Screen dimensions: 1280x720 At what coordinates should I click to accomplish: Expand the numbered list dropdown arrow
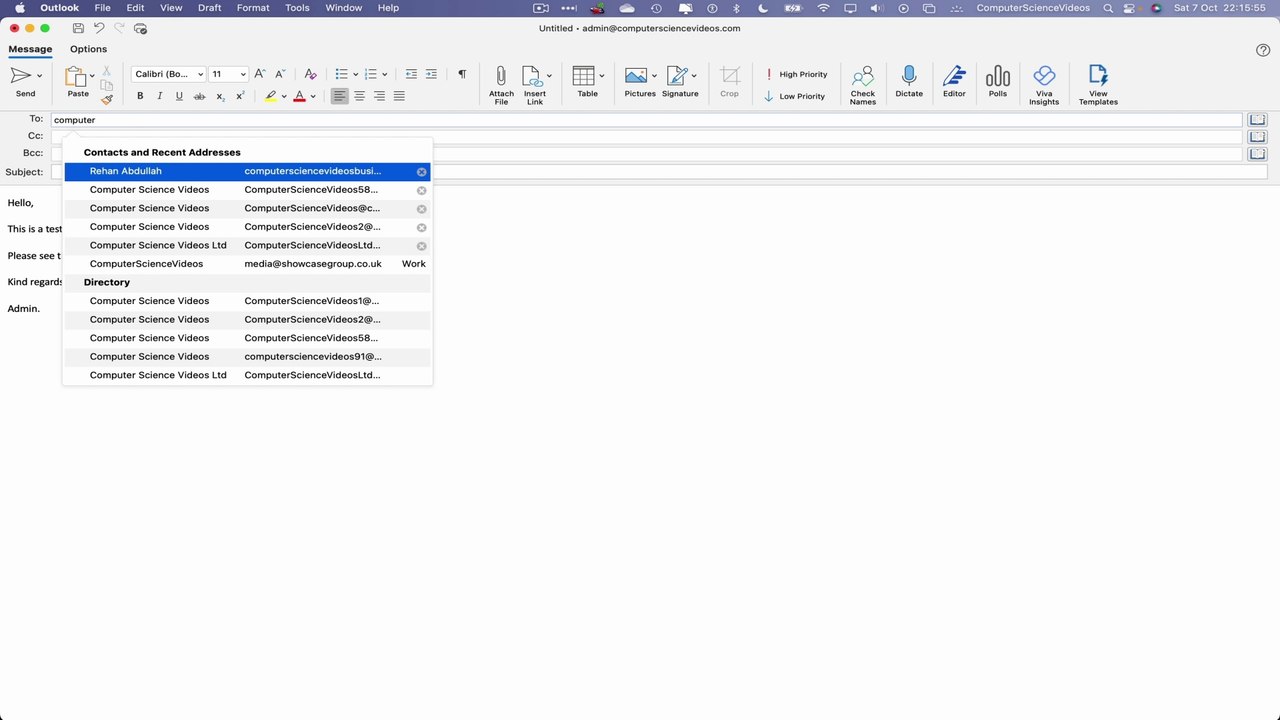coord(385,75)
